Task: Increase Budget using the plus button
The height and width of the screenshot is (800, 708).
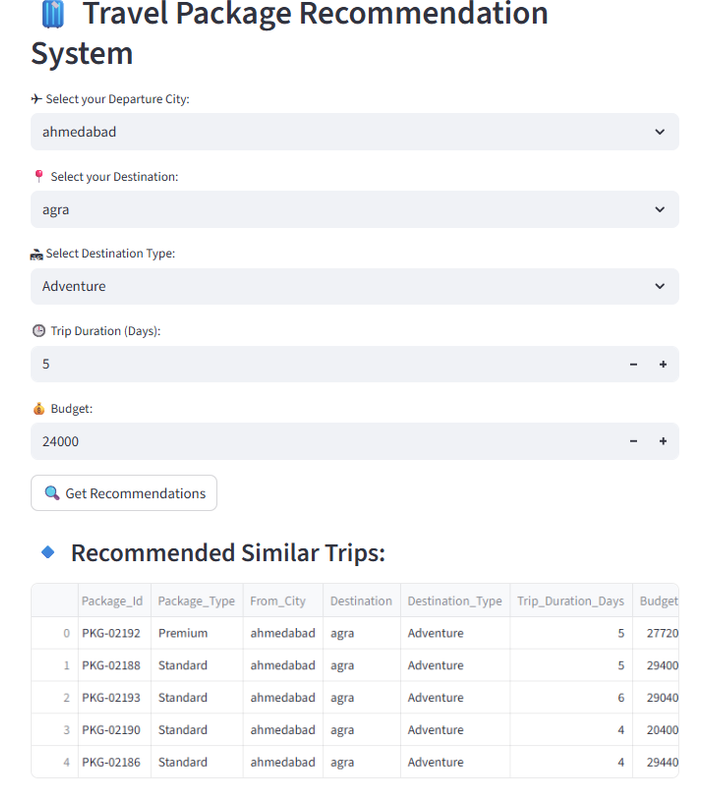Action: coord(662,441)
